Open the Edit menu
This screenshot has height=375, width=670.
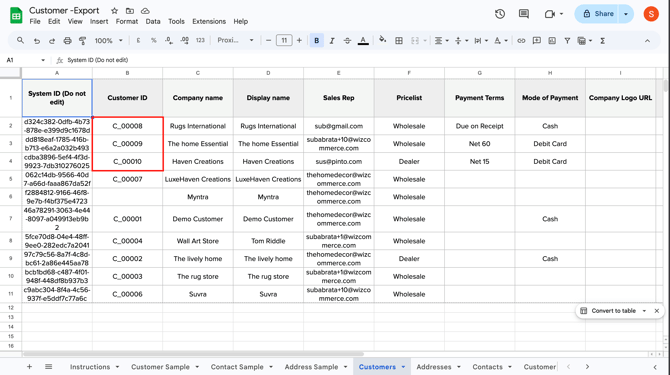pos(54,21)
